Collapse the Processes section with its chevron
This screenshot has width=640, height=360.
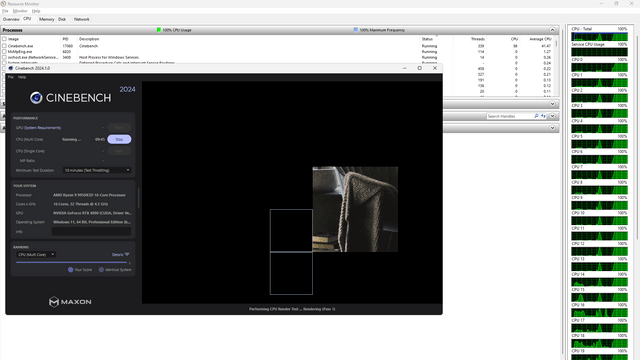coord(552,30)
